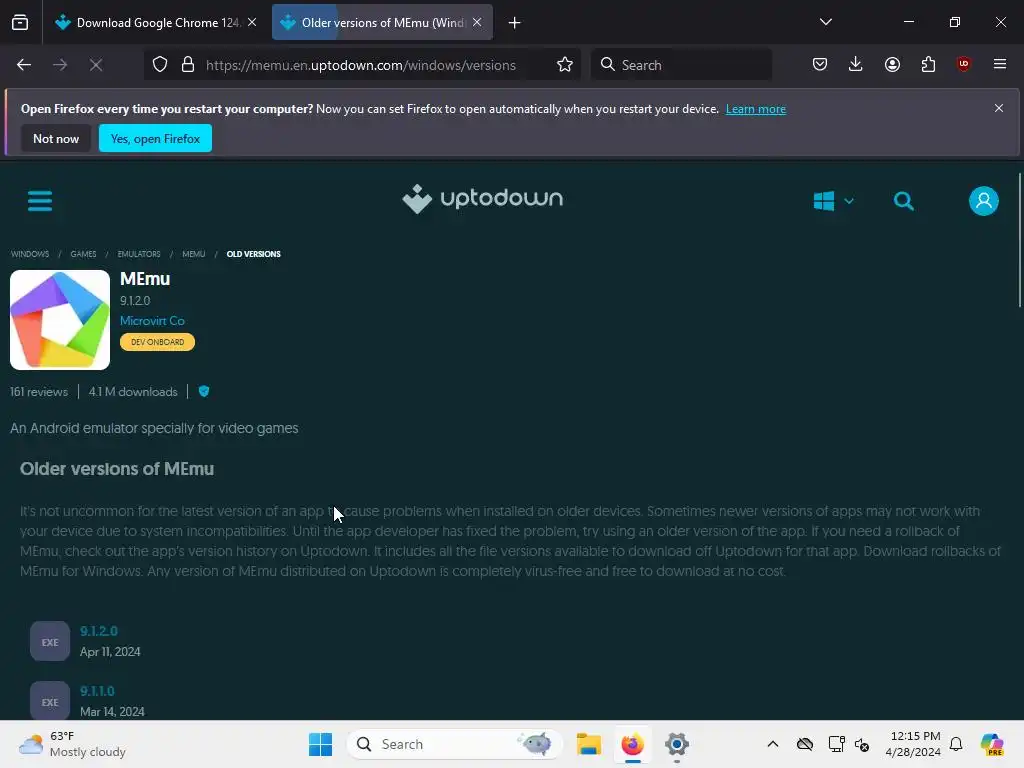
Task: Open the Windows Start menu
Action: tap(320, 744)
